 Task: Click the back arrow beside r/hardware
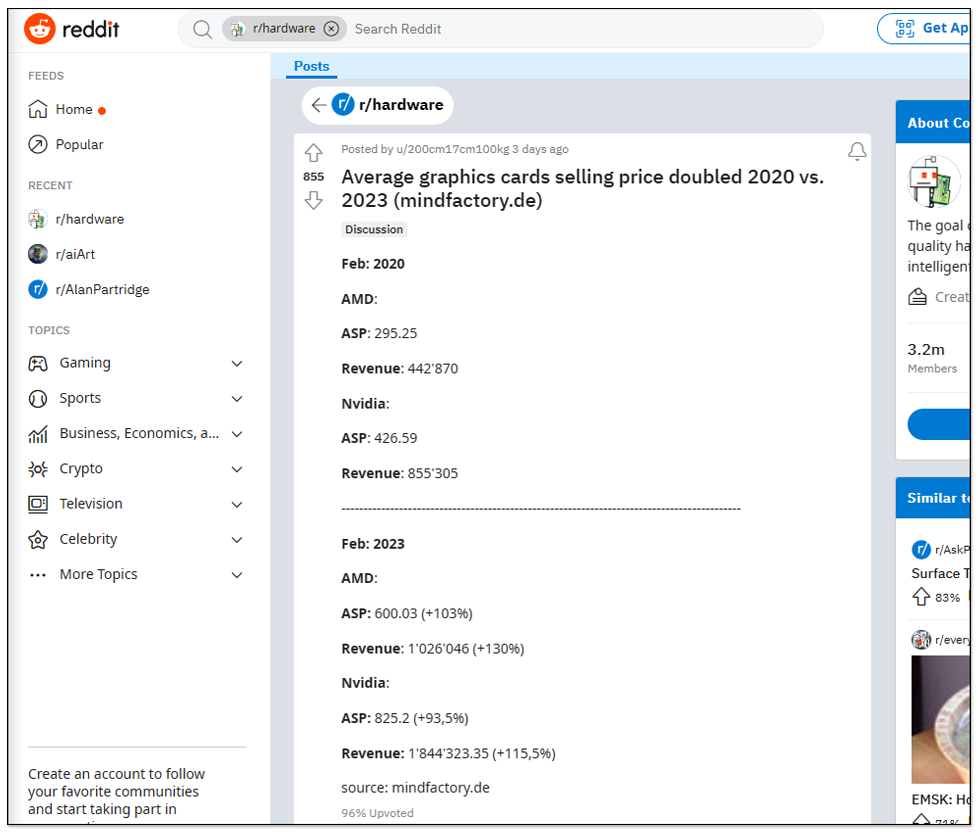319,105
